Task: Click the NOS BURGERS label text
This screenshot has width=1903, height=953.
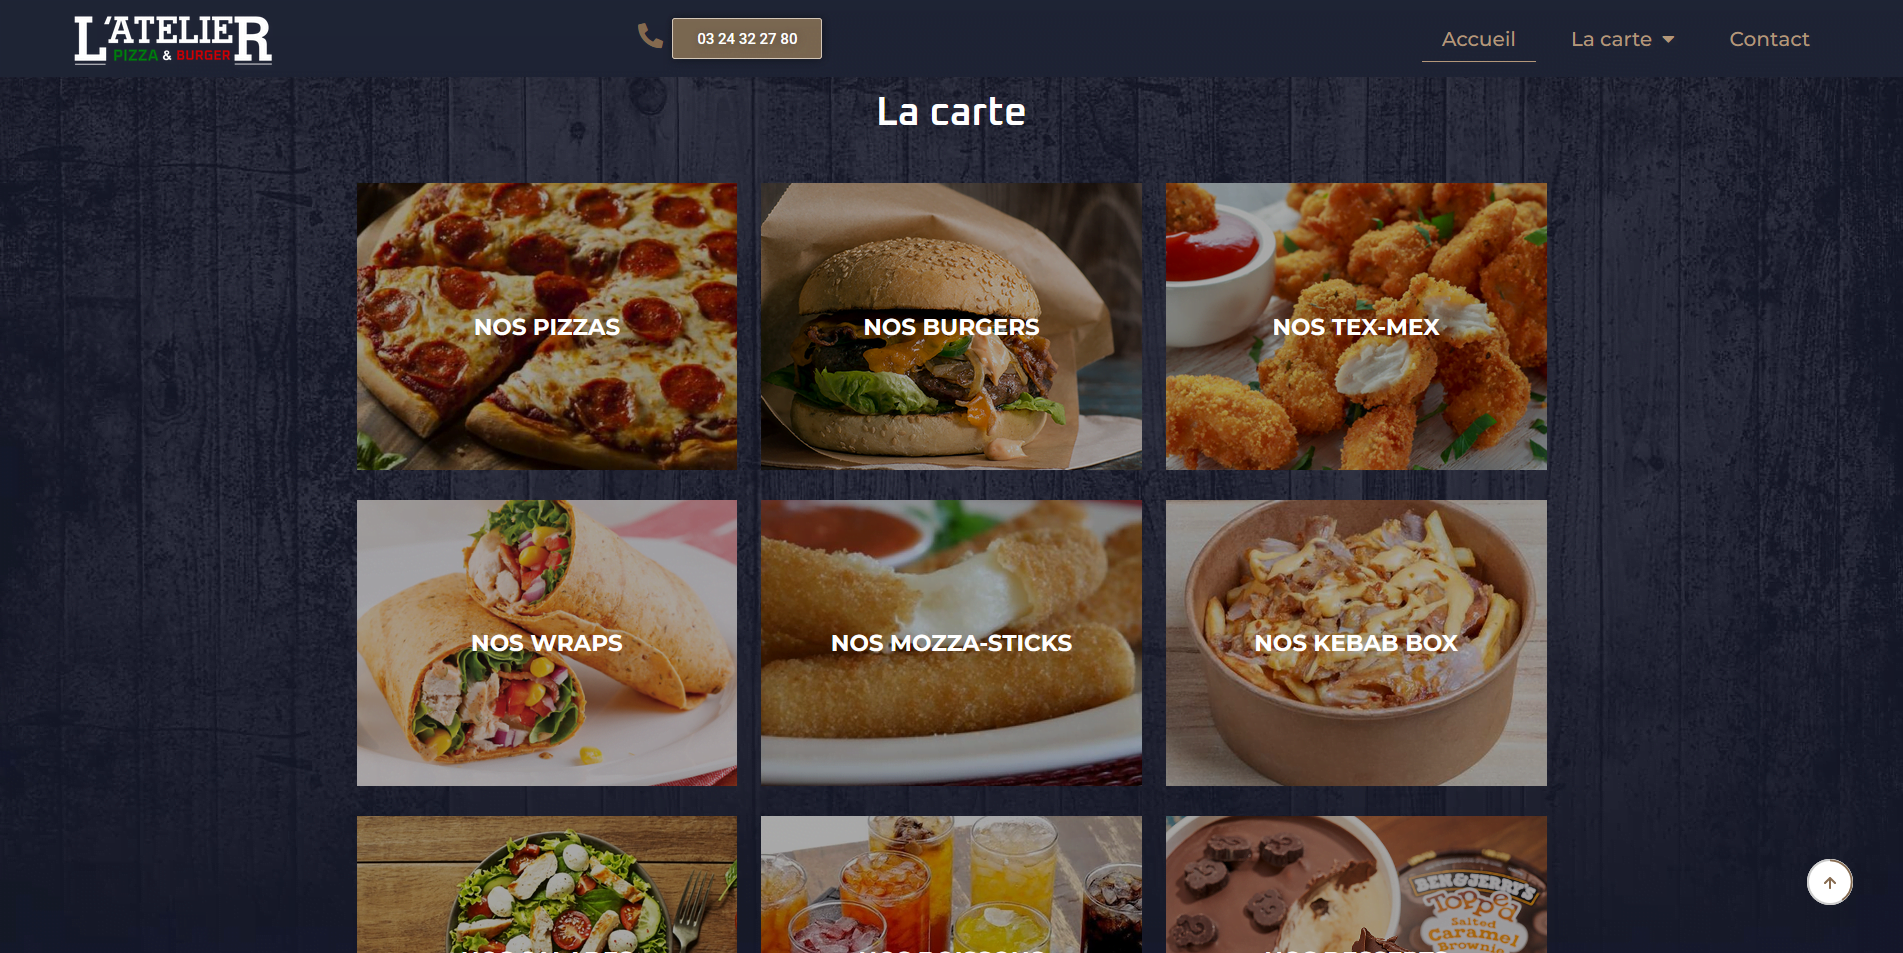Action: (x=951, y=327)
